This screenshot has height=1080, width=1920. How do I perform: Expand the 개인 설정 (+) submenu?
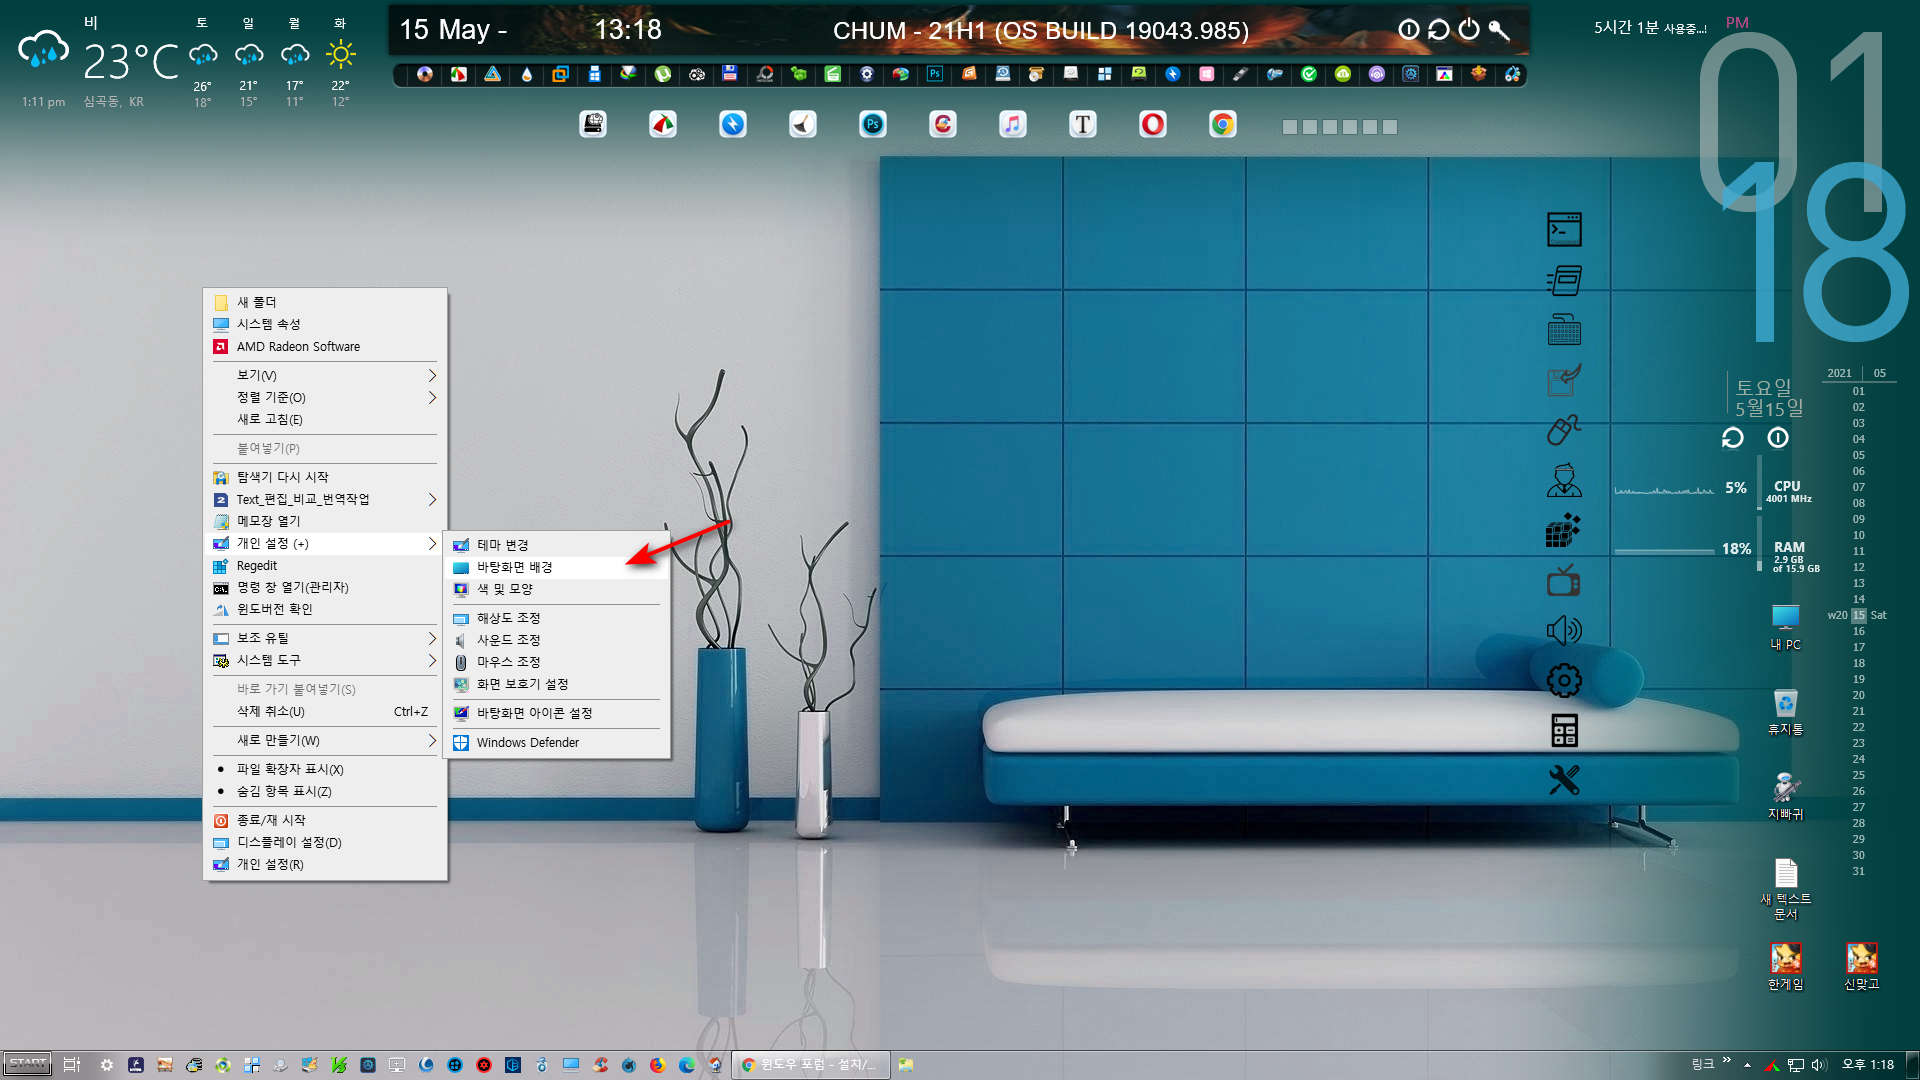tap(325, 543)
